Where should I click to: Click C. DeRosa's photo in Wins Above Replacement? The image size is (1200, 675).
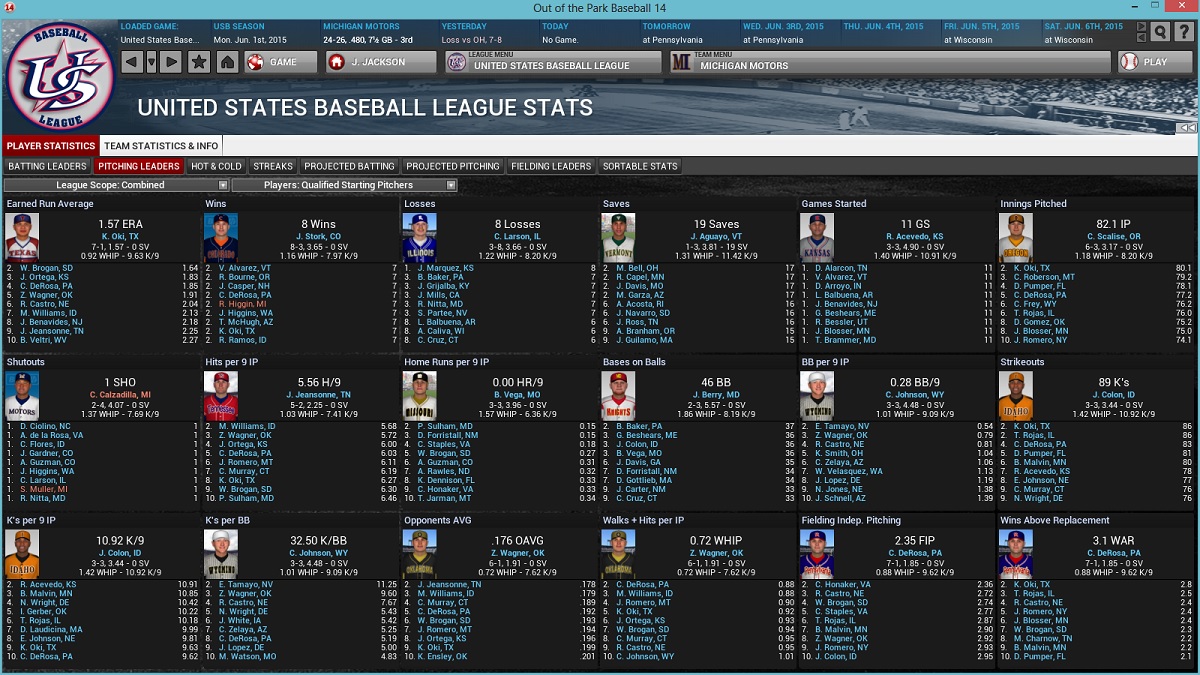pos(1016,553)
